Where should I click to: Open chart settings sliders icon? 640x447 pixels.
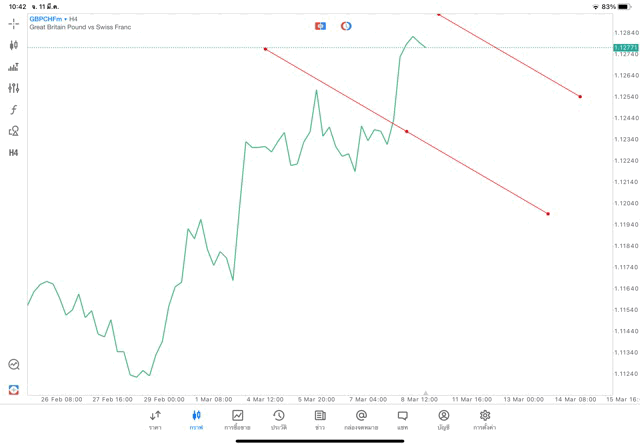coord(14,88)
